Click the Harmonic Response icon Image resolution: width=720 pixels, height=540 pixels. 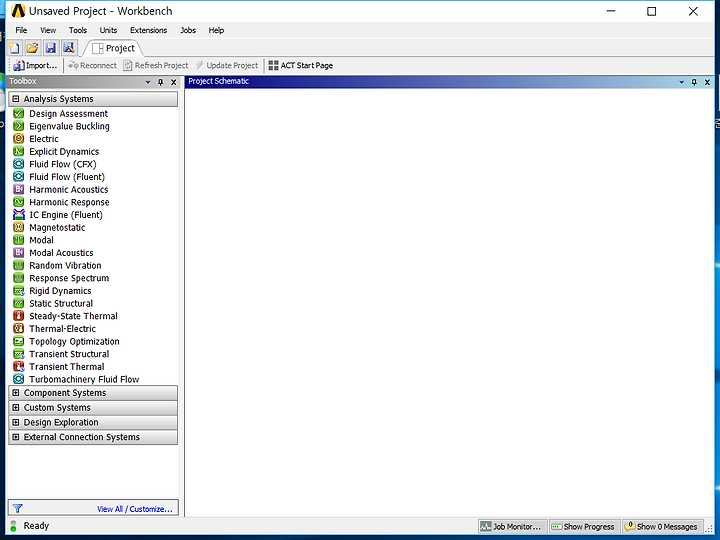18,202
